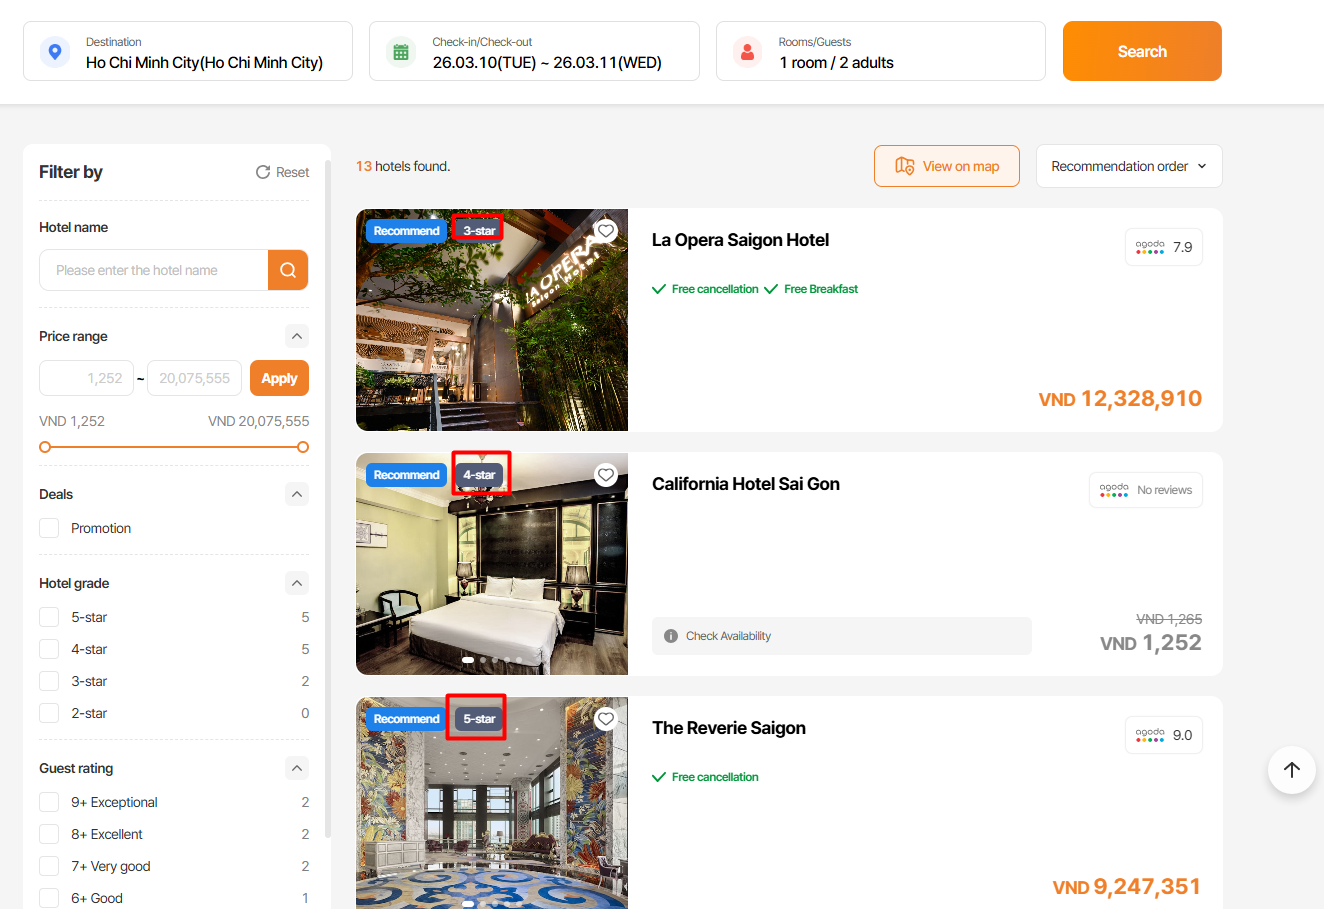
Task: Click the Agoda logo for The Reverie rating
Action: (1150, 735)
